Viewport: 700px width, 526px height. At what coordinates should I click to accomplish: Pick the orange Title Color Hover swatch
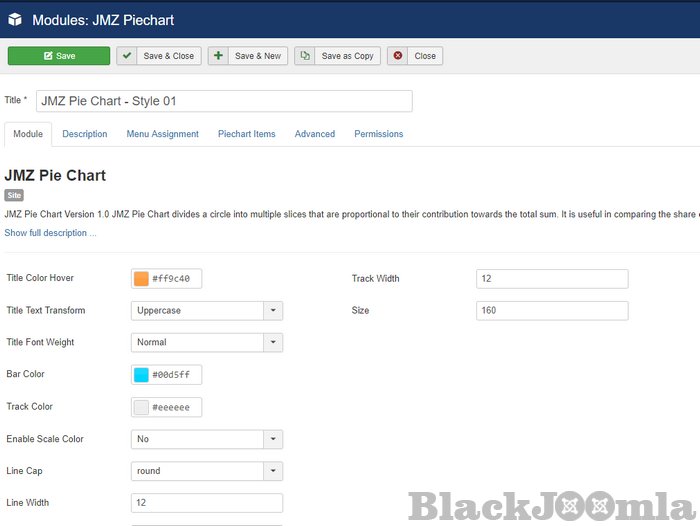click(141, 279)
